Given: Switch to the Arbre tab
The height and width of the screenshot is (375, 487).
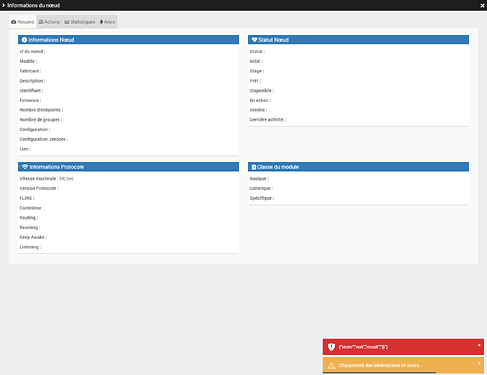Looking at the screenshot, I should point(107,22).
